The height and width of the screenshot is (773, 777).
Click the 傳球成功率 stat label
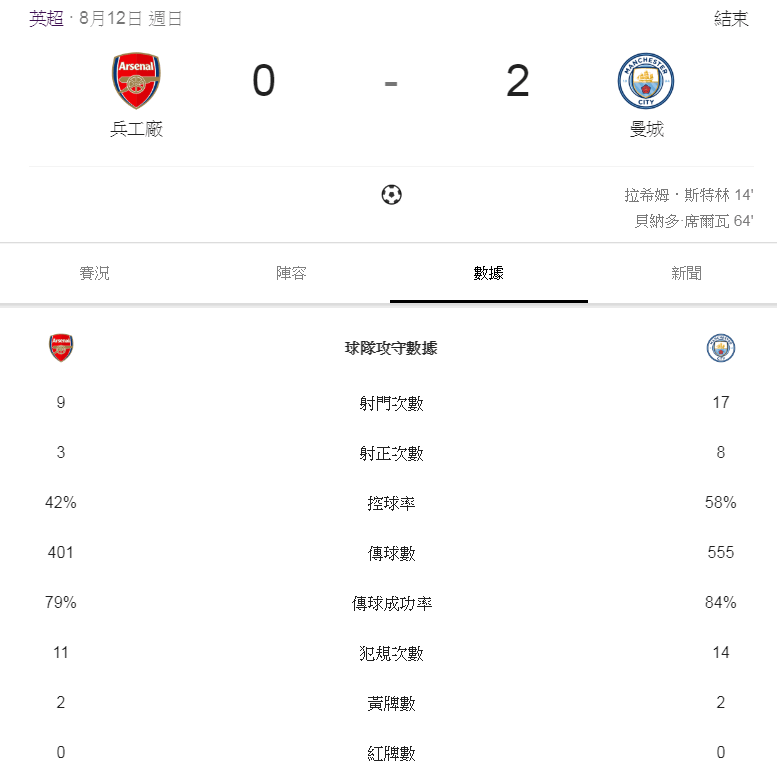[x=391, y=604]
